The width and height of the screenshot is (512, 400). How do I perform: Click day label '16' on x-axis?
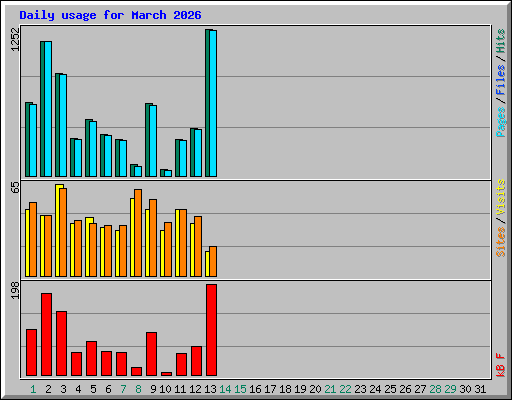(x=255, y=389)
